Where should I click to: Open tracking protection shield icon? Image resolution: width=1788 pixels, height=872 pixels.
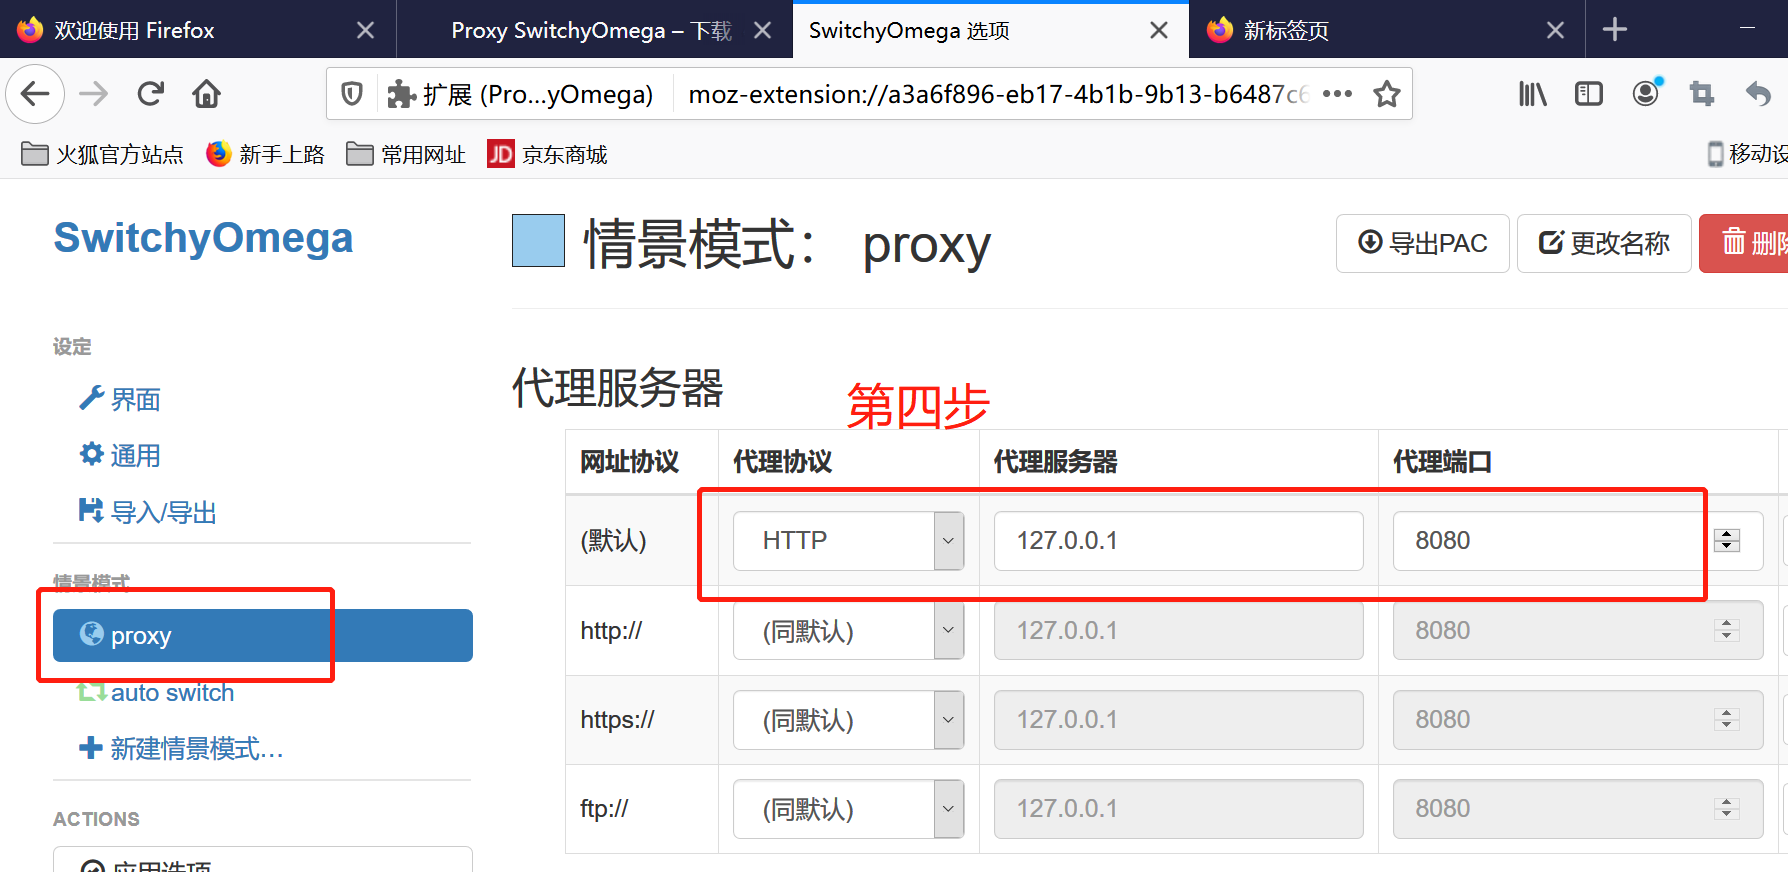tap(352, 94)
